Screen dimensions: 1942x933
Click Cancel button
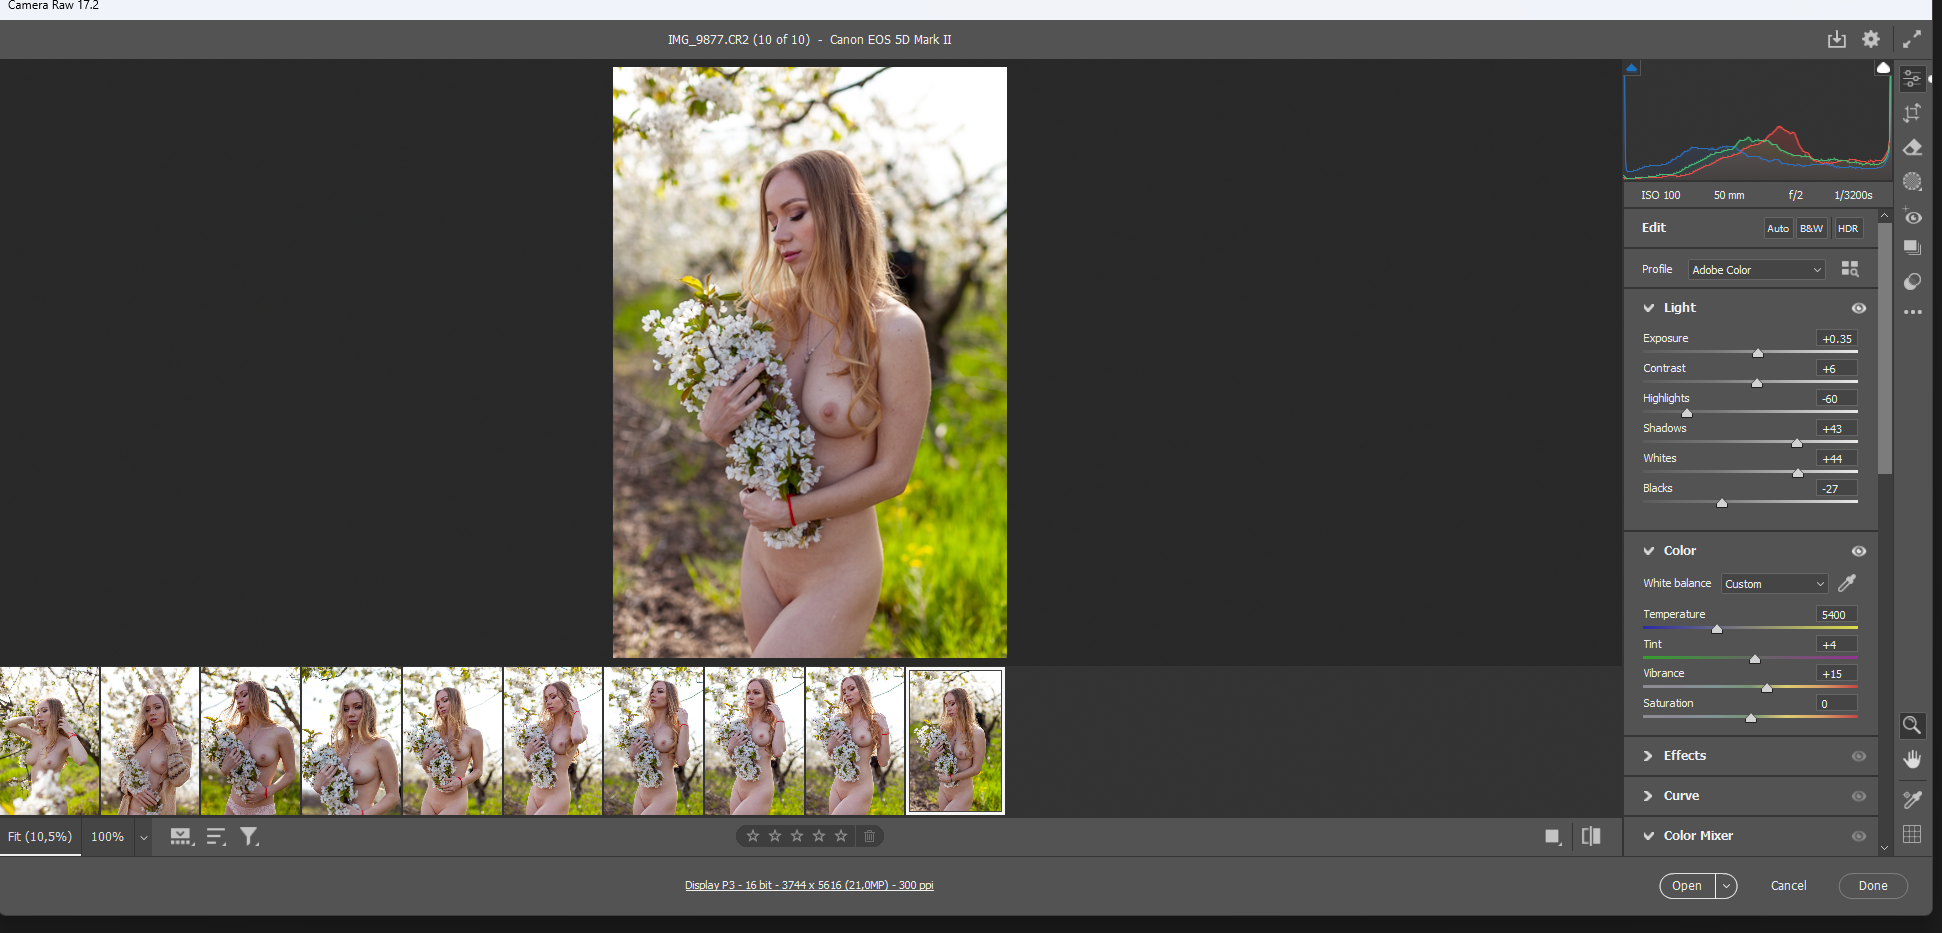1788,886
